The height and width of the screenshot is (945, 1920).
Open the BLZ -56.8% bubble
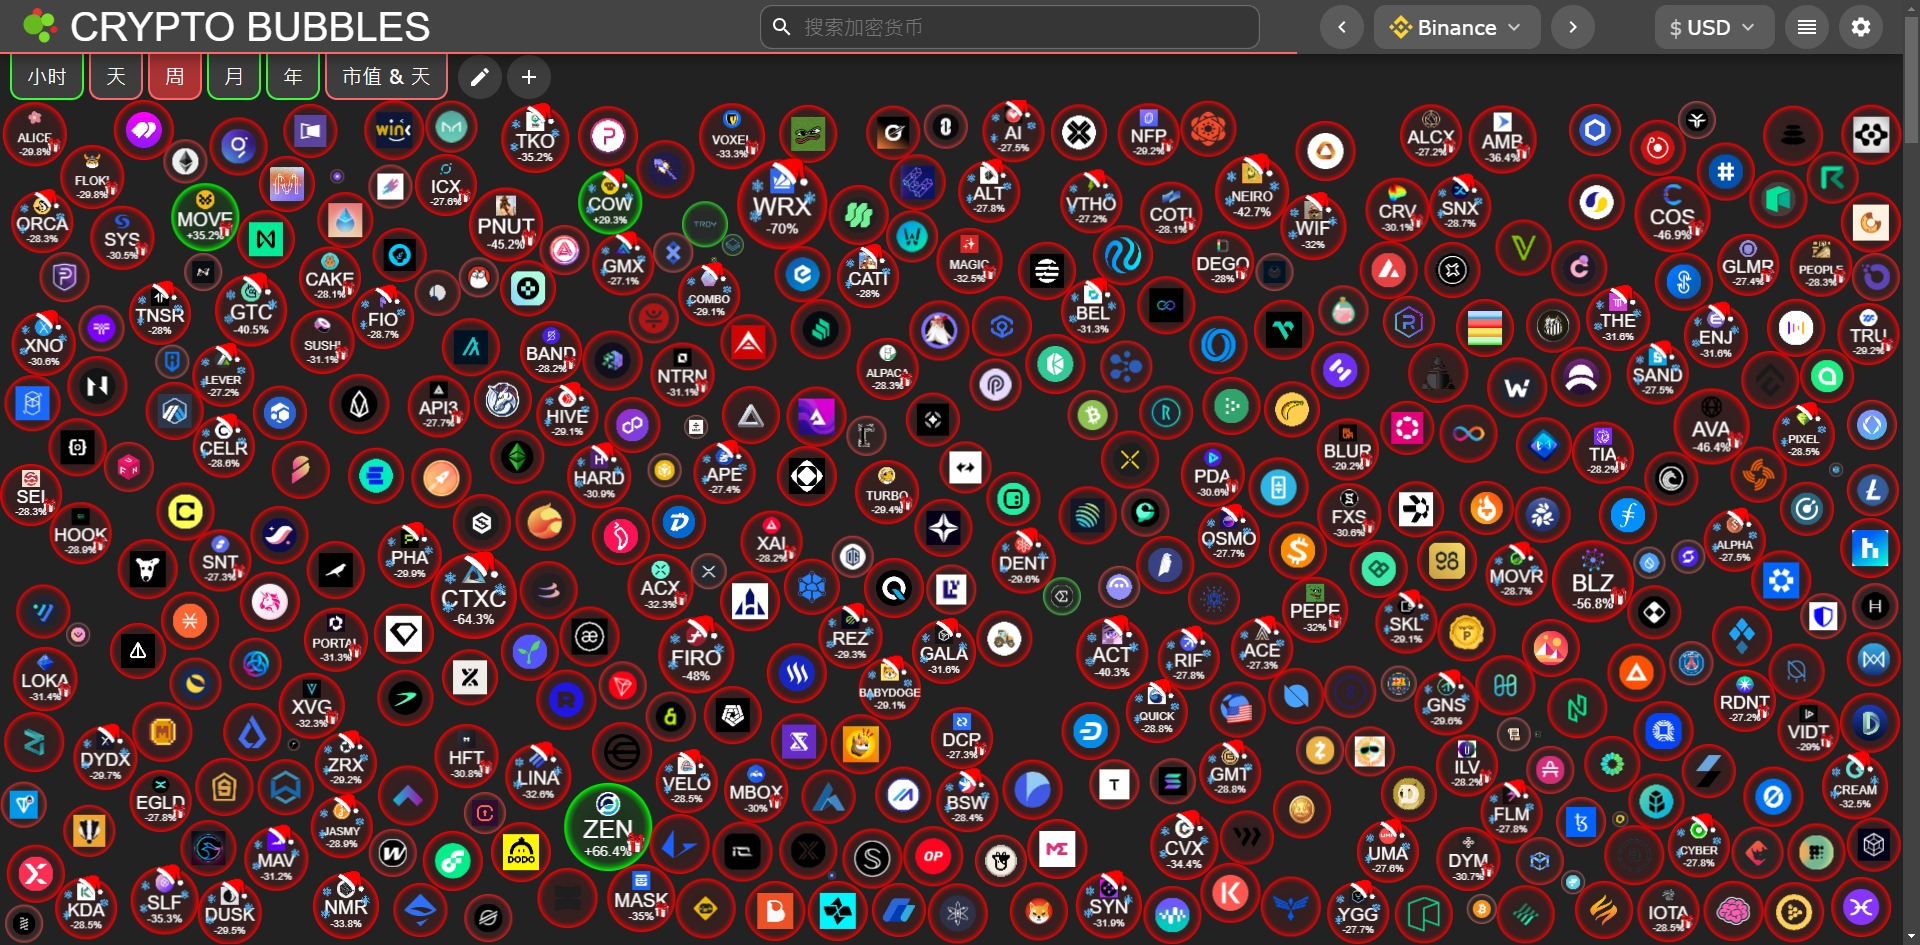1593,581
